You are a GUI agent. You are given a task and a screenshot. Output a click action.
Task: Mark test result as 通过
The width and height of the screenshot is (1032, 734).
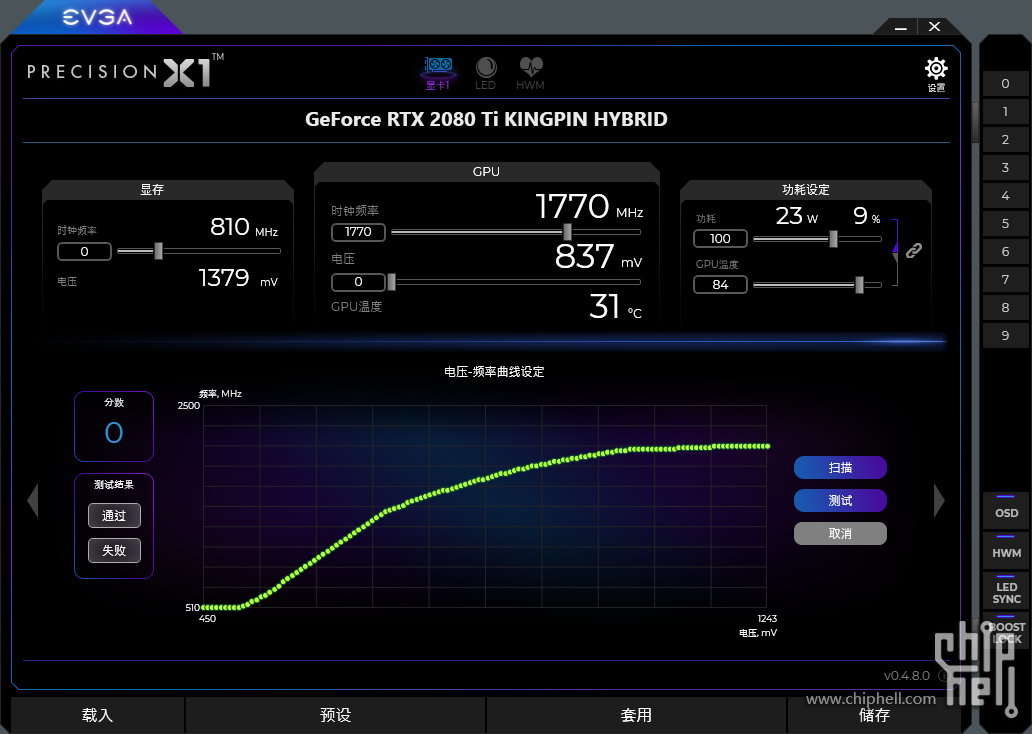coord(114,515)
